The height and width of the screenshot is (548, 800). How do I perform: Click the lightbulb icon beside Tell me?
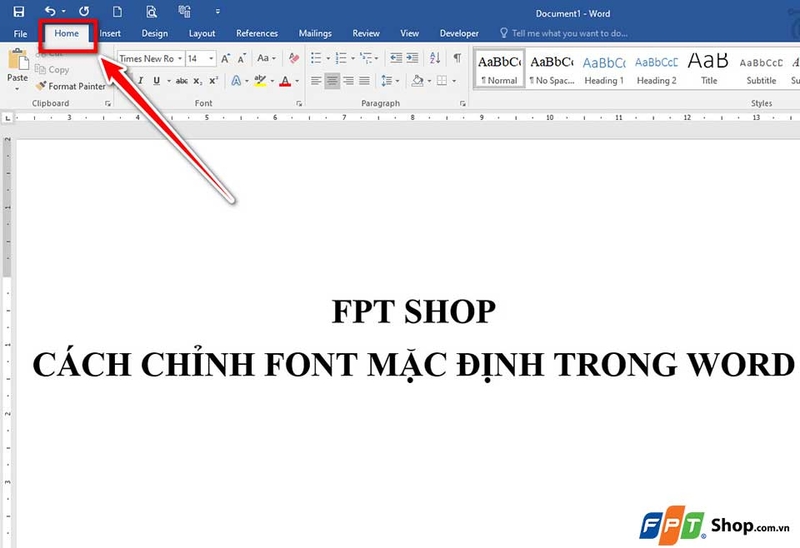504,33
